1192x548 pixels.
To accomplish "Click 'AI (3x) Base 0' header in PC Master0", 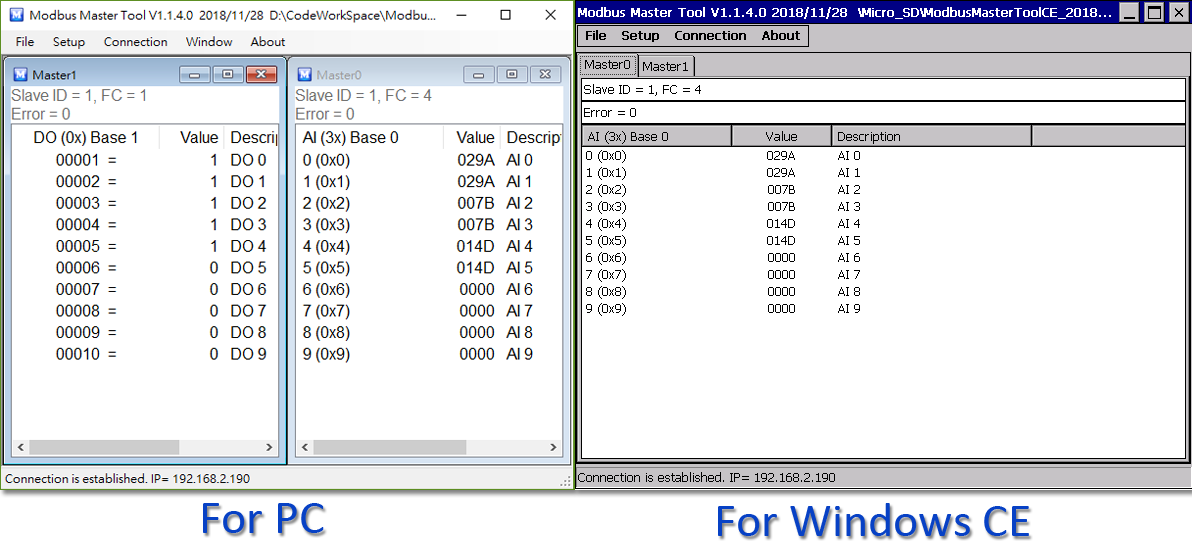I will click(370, 138).
